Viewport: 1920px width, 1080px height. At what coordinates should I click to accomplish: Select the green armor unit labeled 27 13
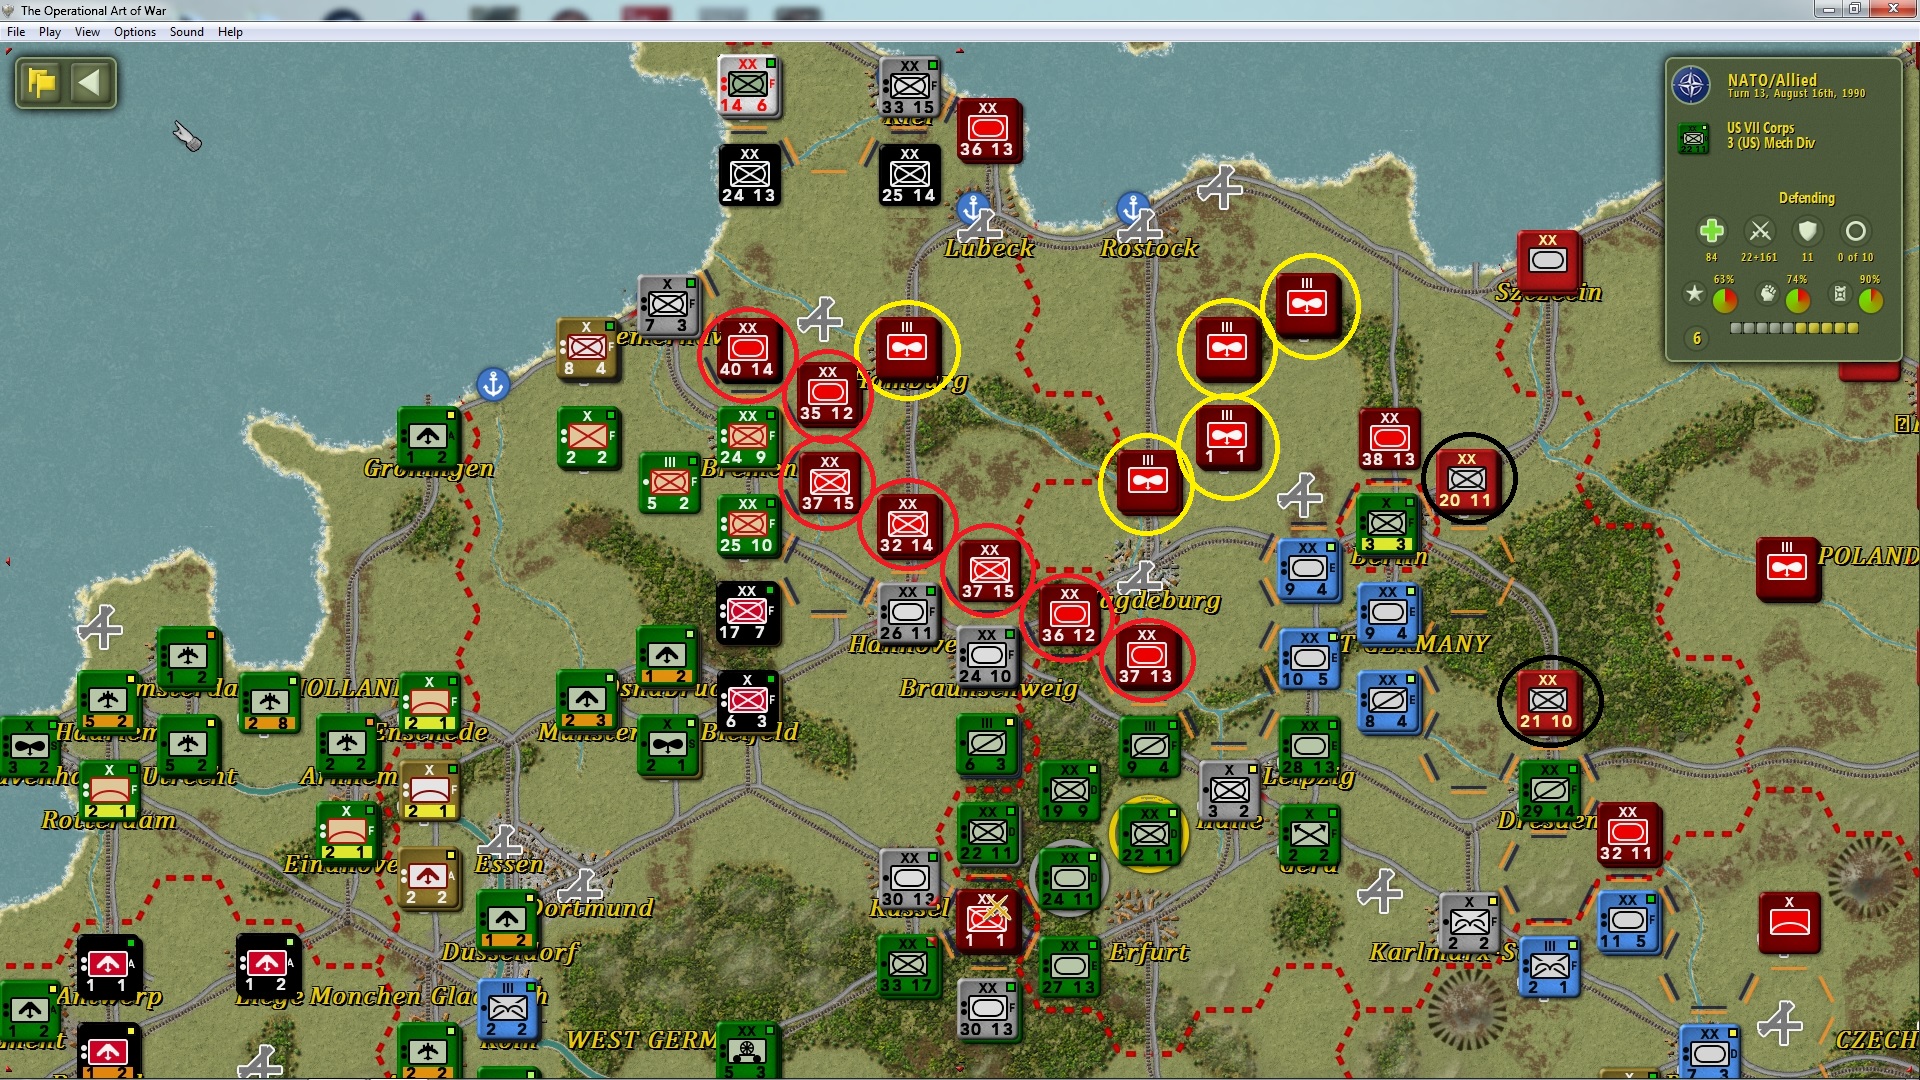click(x=1068, y=967)
